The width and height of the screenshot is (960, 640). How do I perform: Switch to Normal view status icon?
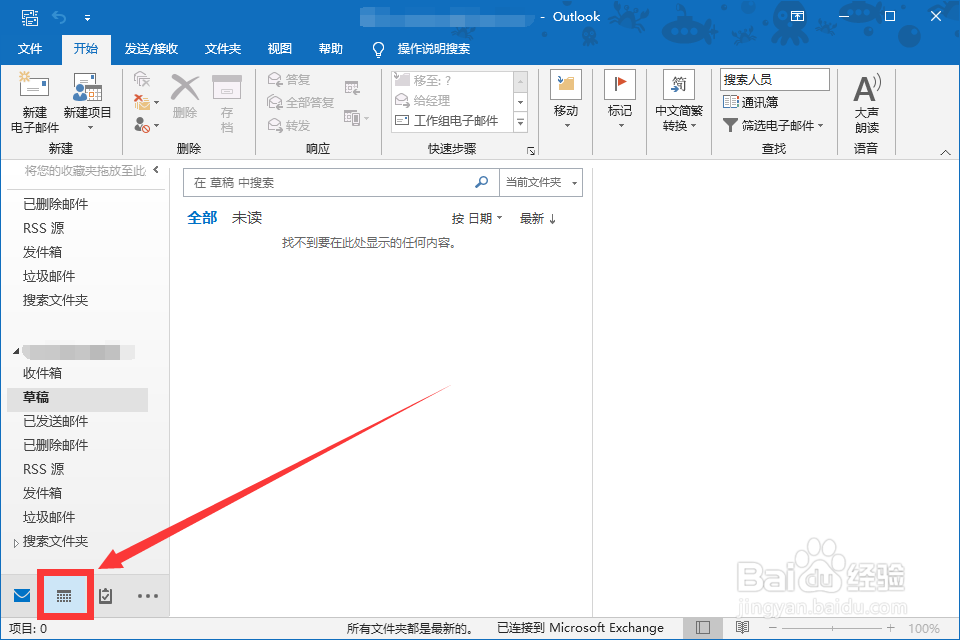pyautogui.click(x=703, y=628)
